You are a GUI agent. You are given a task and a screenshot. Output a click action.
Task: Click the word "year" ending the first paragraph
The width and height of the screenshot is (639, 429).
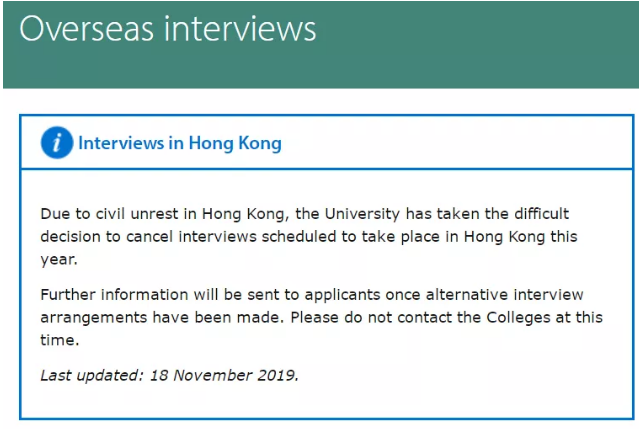tap(58, 258)
